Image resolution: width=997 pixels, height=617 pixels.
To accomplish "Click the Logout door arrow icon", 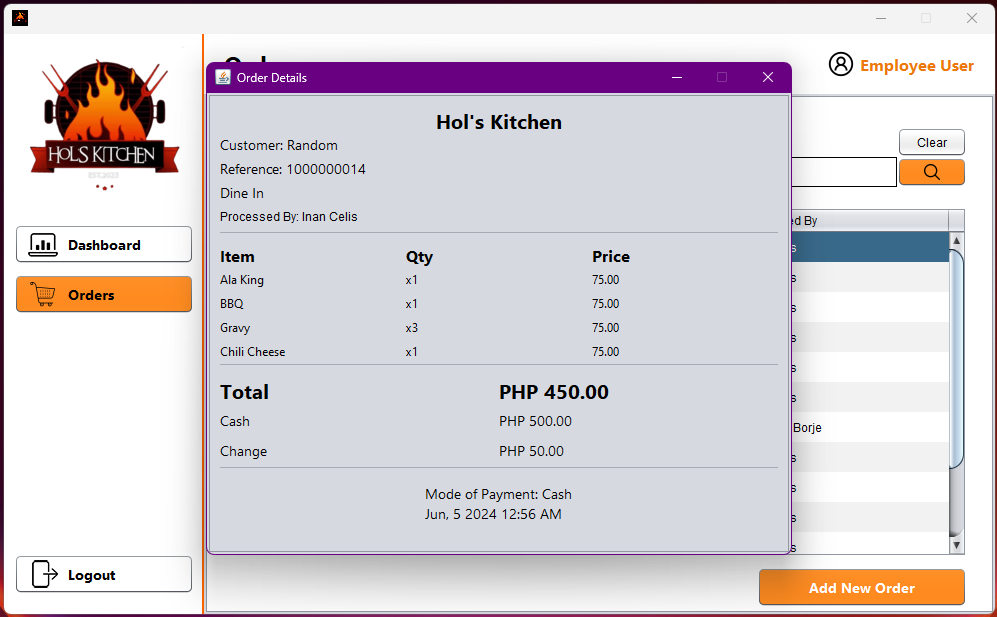I will (45, 574).
